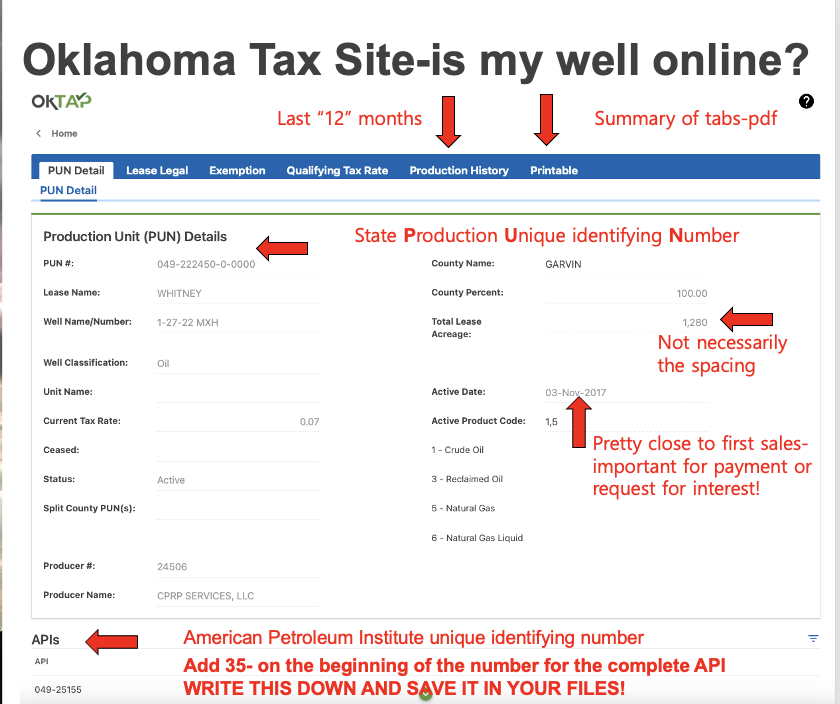Click the County Name field showing GARVIN

[563, 264]
